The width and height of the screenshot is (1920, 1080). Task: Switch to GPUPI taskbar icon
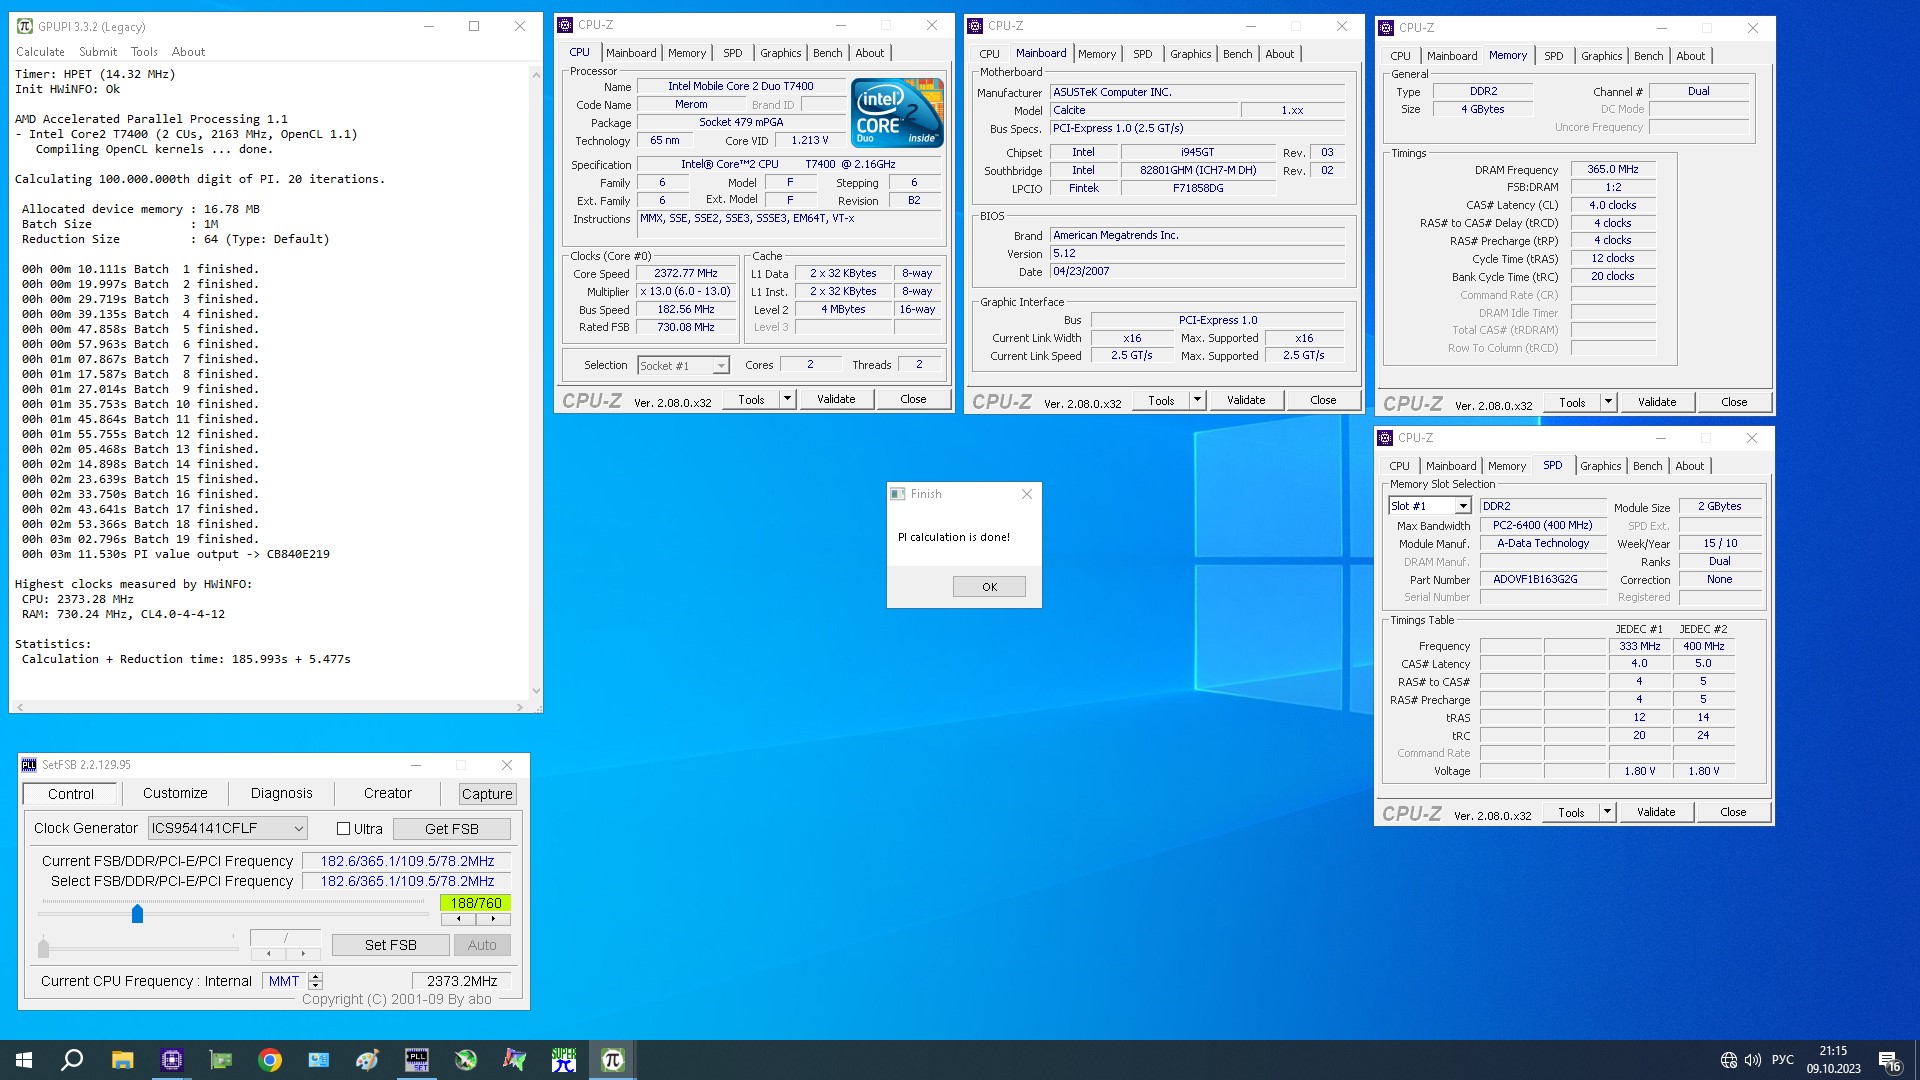[612, 1060]
